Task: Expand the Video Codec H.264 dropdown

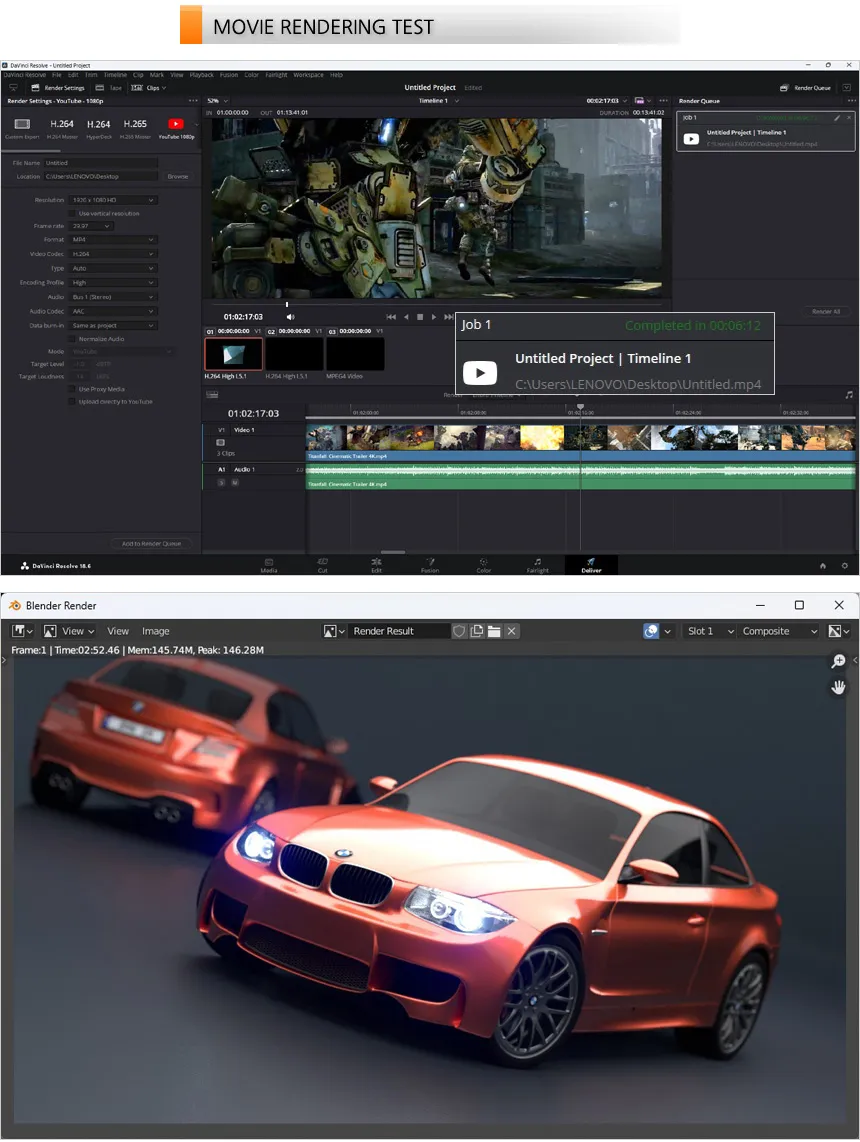Action: (113, 254)
